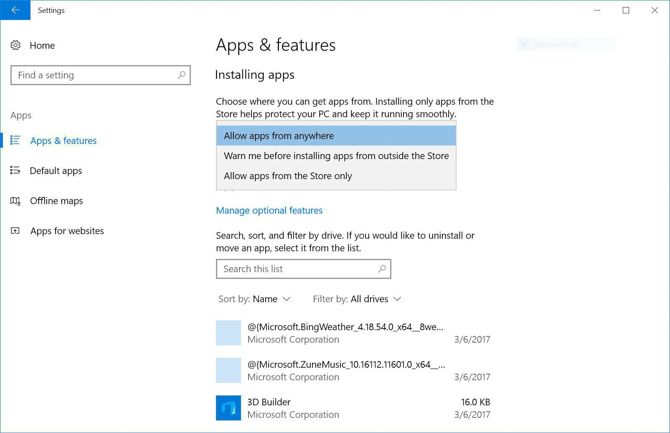Click the Default apps sidebar icon

tap(15, 171)
